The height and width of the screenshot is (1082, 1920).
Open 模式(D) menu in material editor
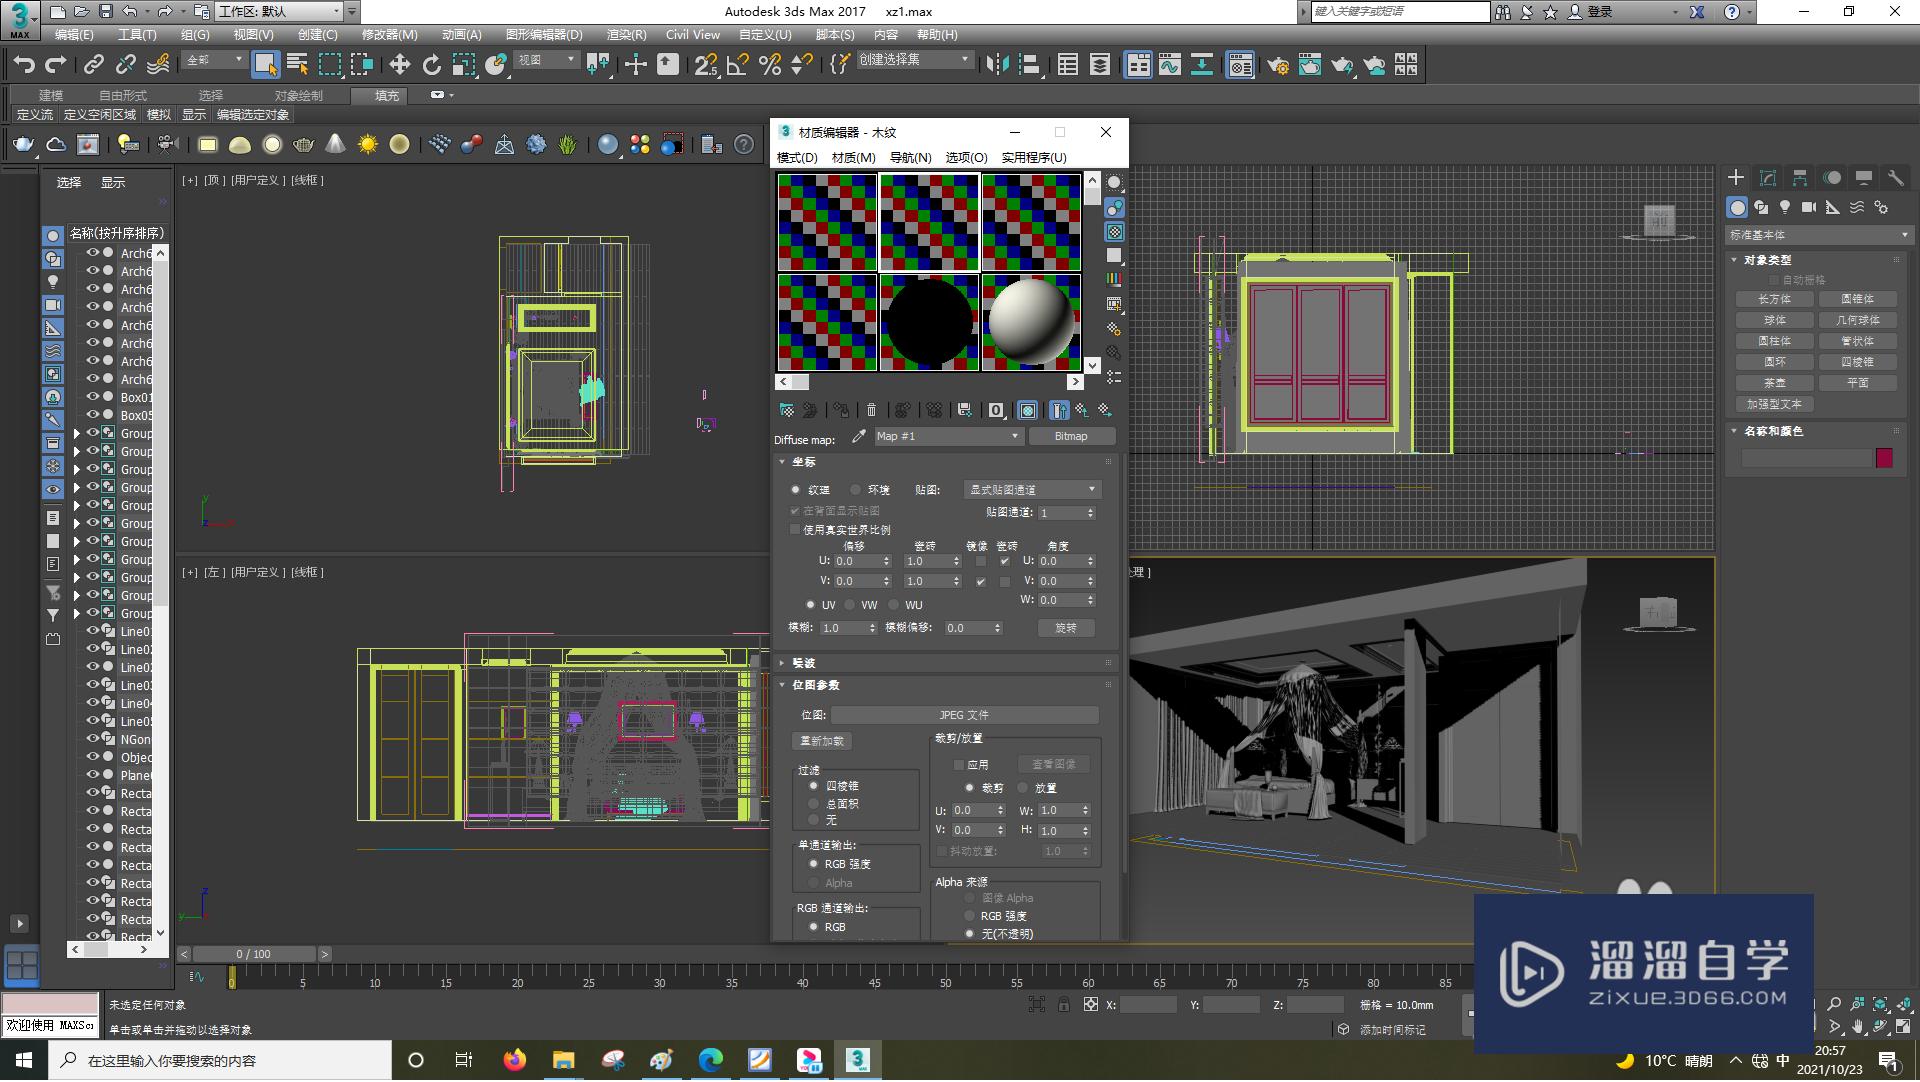coord(798,157)
